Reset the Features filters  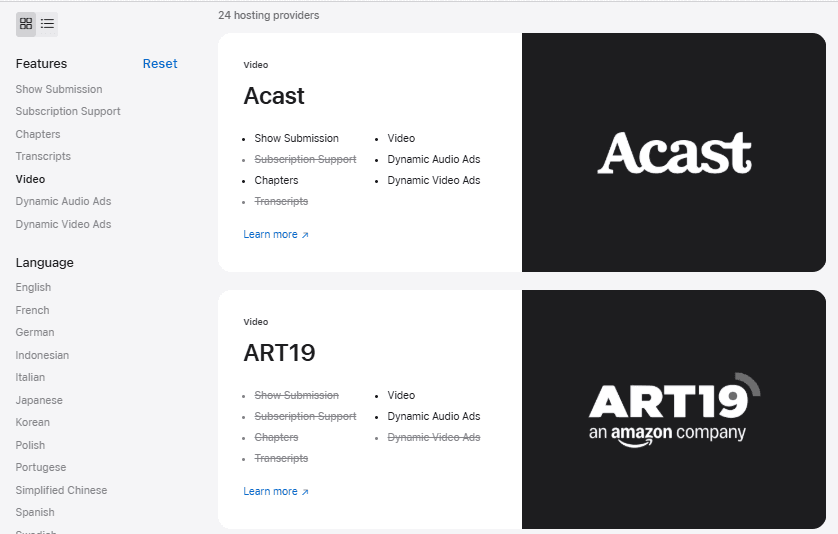tap(160, 64)
